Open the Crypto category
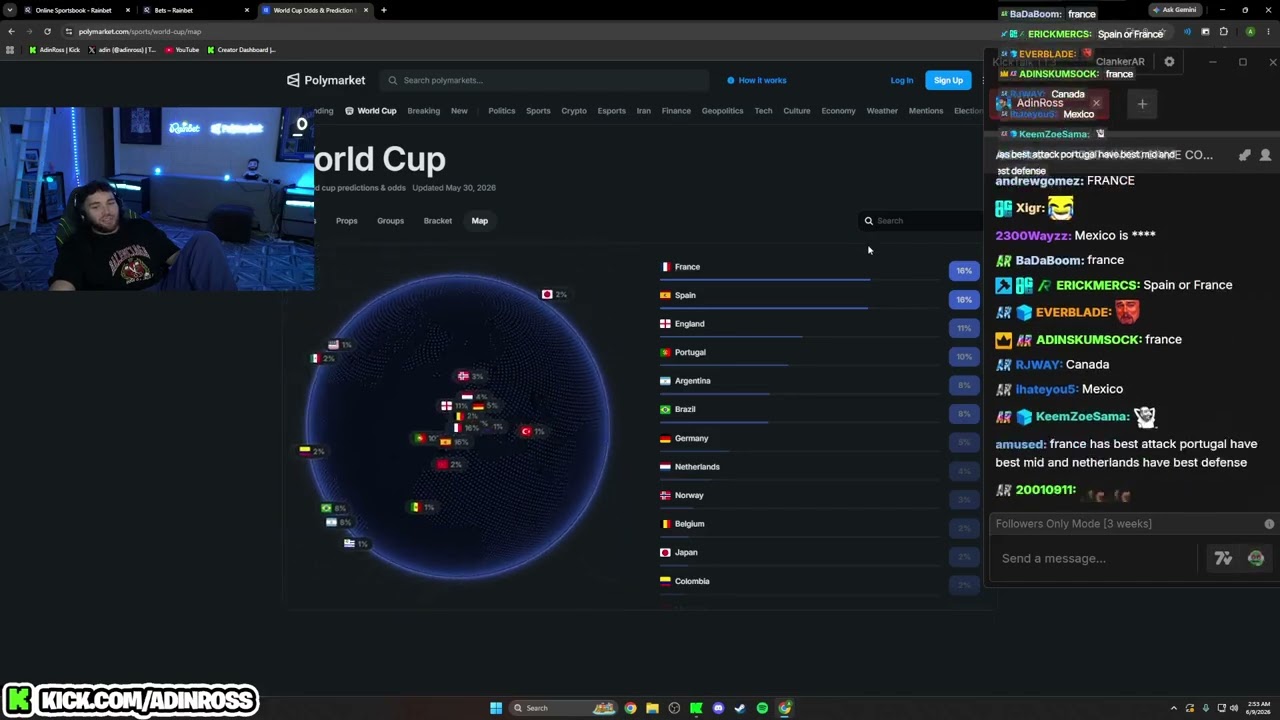The height and width of the screenshot is (720, 1280). pos(574,111)
